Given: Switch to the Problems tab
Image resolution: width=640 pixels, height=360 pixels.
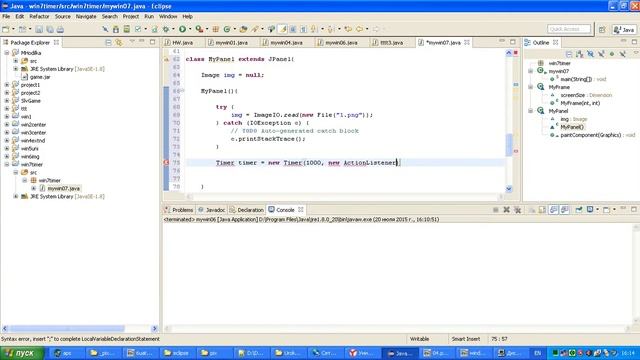Looking at the screenshot, I should (x=179, y=210).
